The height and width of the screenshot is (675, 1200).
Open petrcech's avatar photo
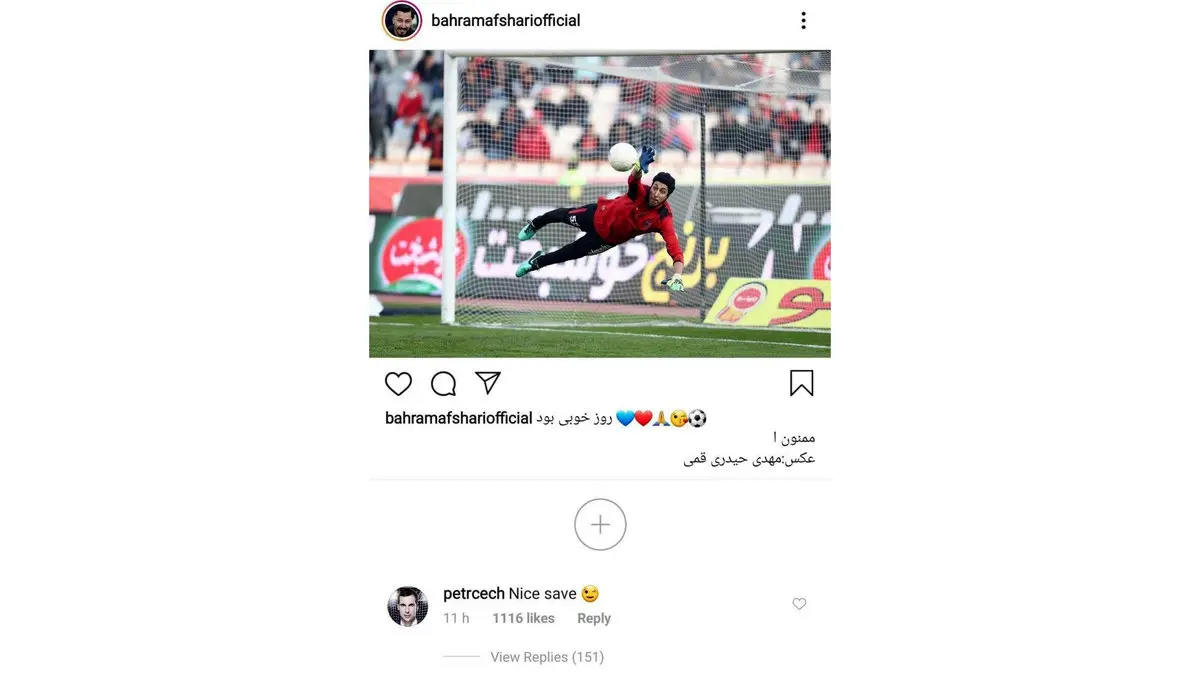408,606
